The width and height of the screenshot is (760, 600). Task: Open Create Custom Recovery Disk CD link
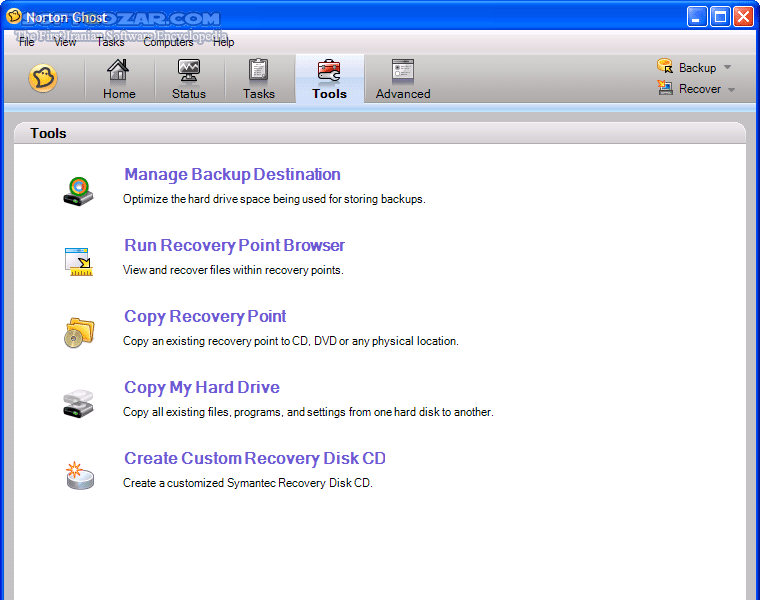pos(254,458)
